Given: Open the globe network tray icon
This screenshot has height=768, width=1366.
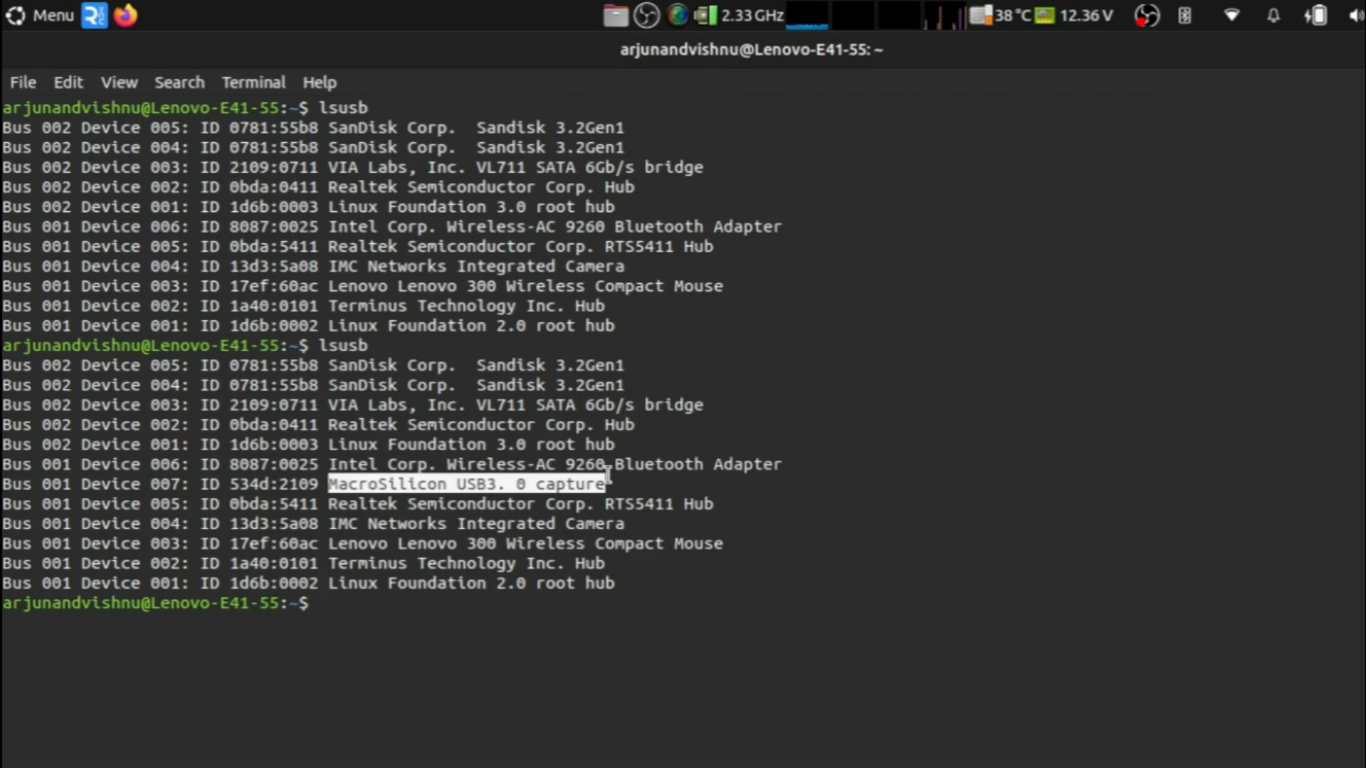Looking at the screenshot, I should point(676,15).
